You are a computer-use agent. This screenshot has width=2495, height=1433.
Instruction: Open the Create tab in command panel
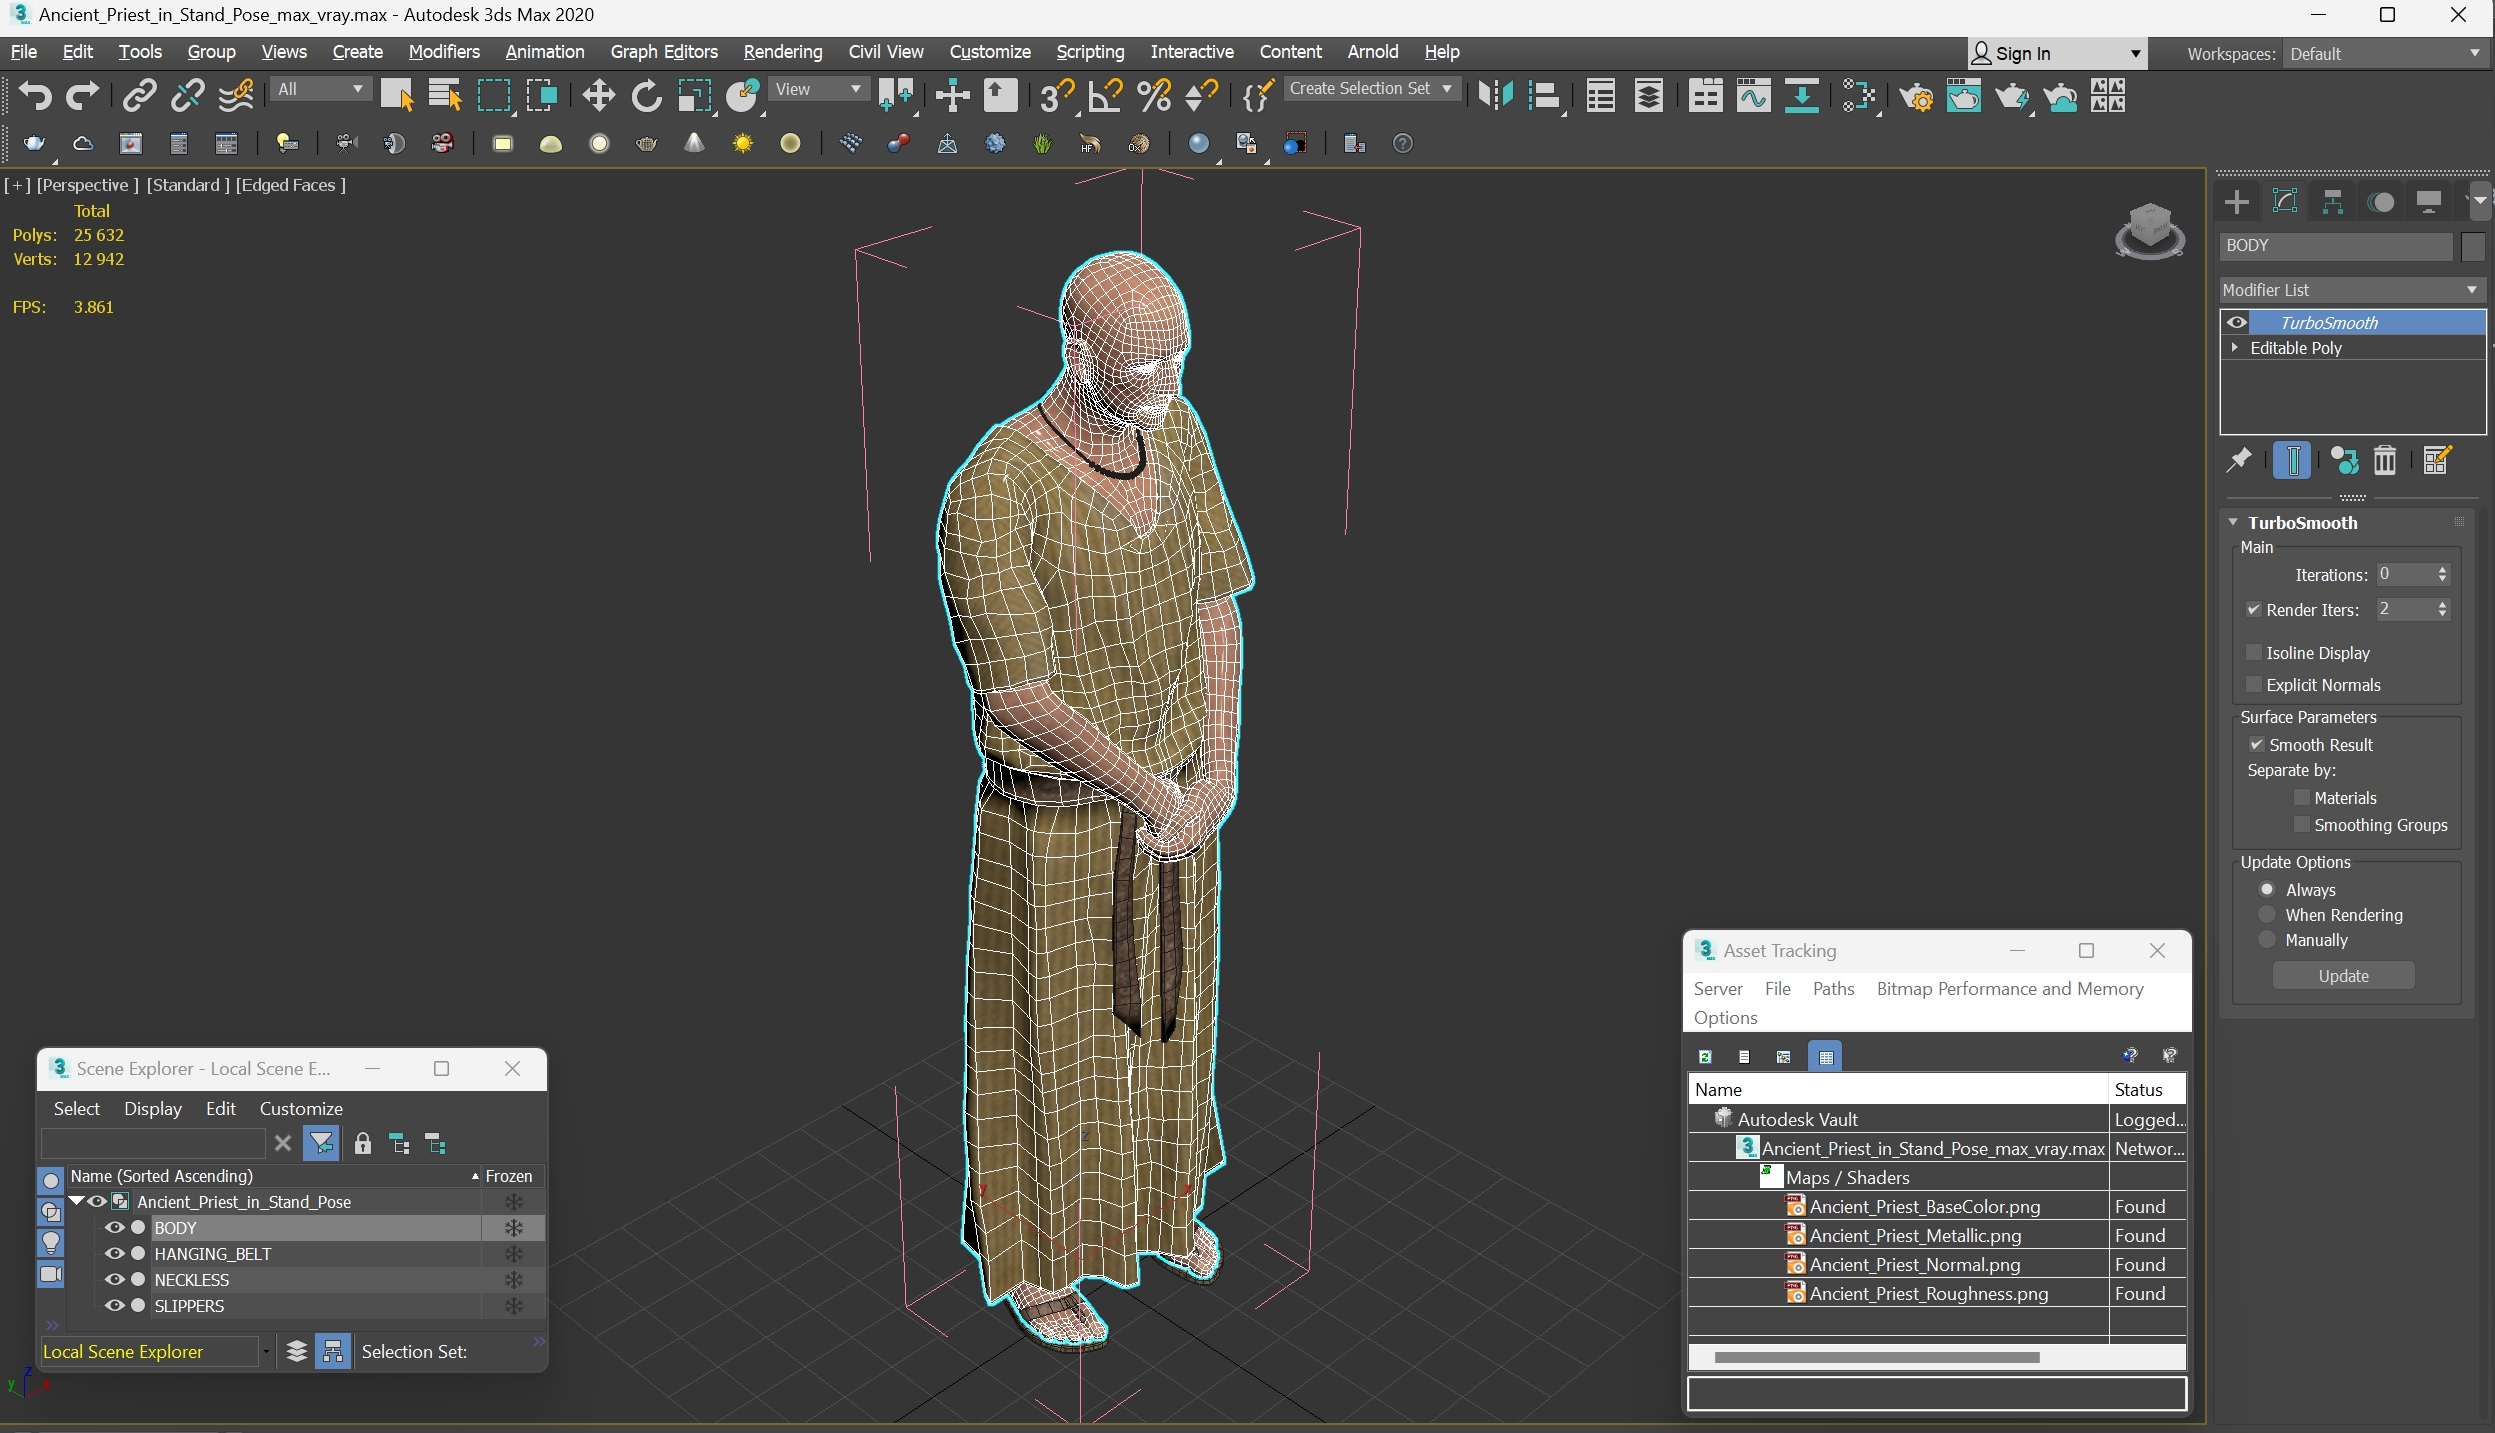point(2237,202)
